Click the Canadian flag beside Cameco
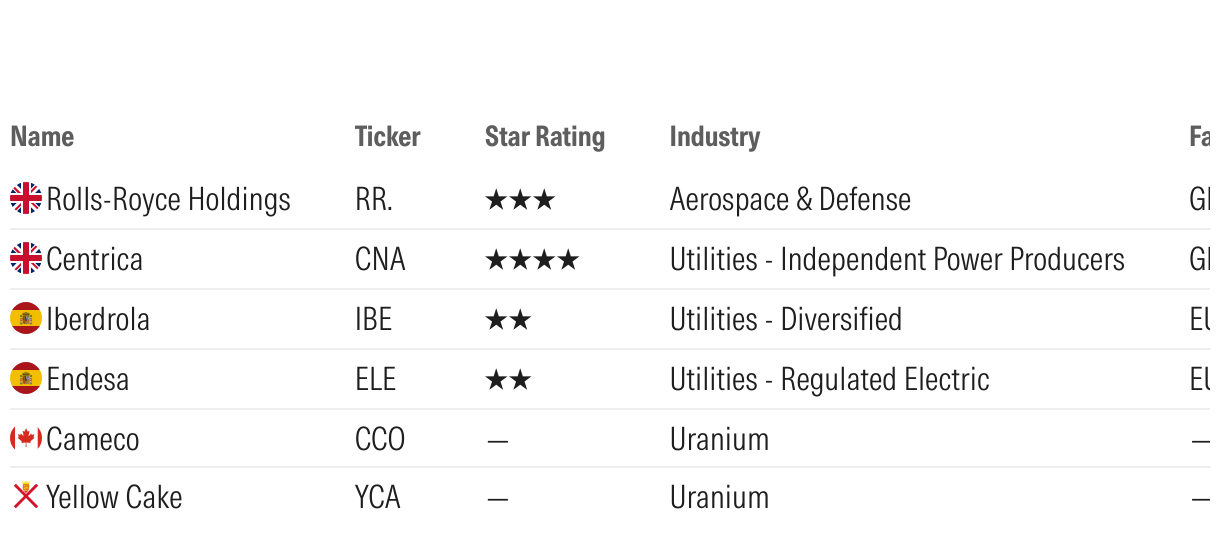This screenshot has height=534, width=1220. tap(26, 438)
